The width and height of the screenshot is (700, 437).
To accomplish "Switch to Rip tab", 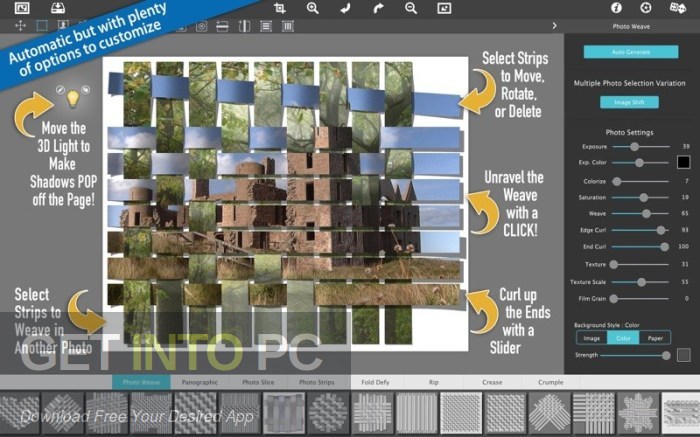I will coord(433,382).
